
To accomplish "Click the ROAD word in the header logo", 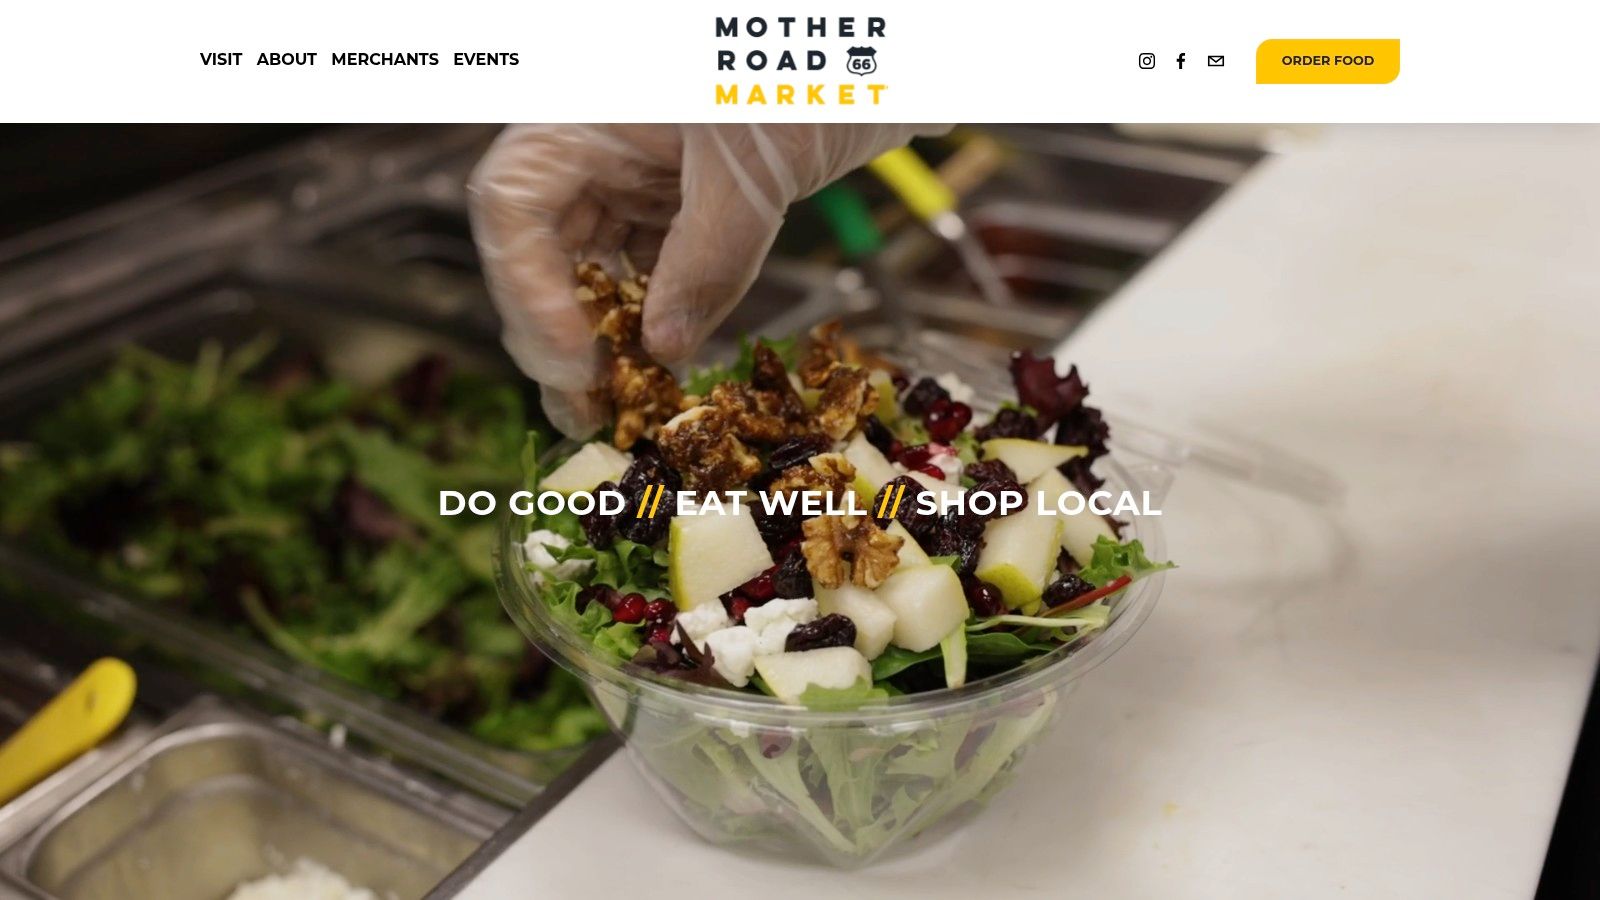I will point(772,61).
